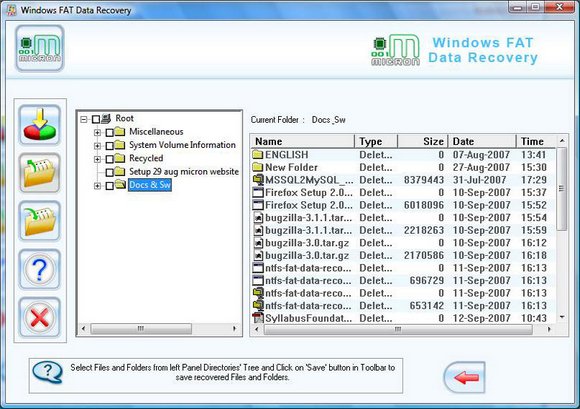The width and height of the screenshot is (580, 409).
Task: Open the folder icon with upward arrow
Action: click(40, 173)
